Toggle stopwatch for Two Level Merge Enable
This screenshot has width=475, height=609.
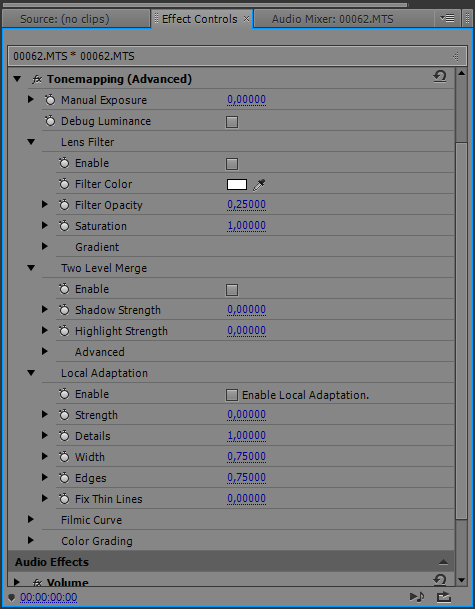(x=64, y=289)
